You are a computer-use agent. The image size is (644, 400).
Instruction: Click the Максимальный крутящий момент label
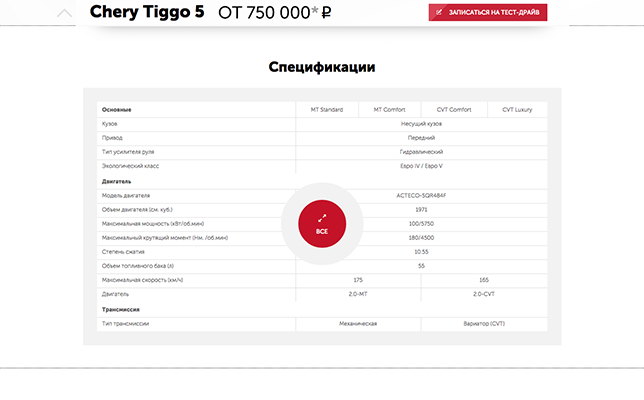(x=165, y=238)
